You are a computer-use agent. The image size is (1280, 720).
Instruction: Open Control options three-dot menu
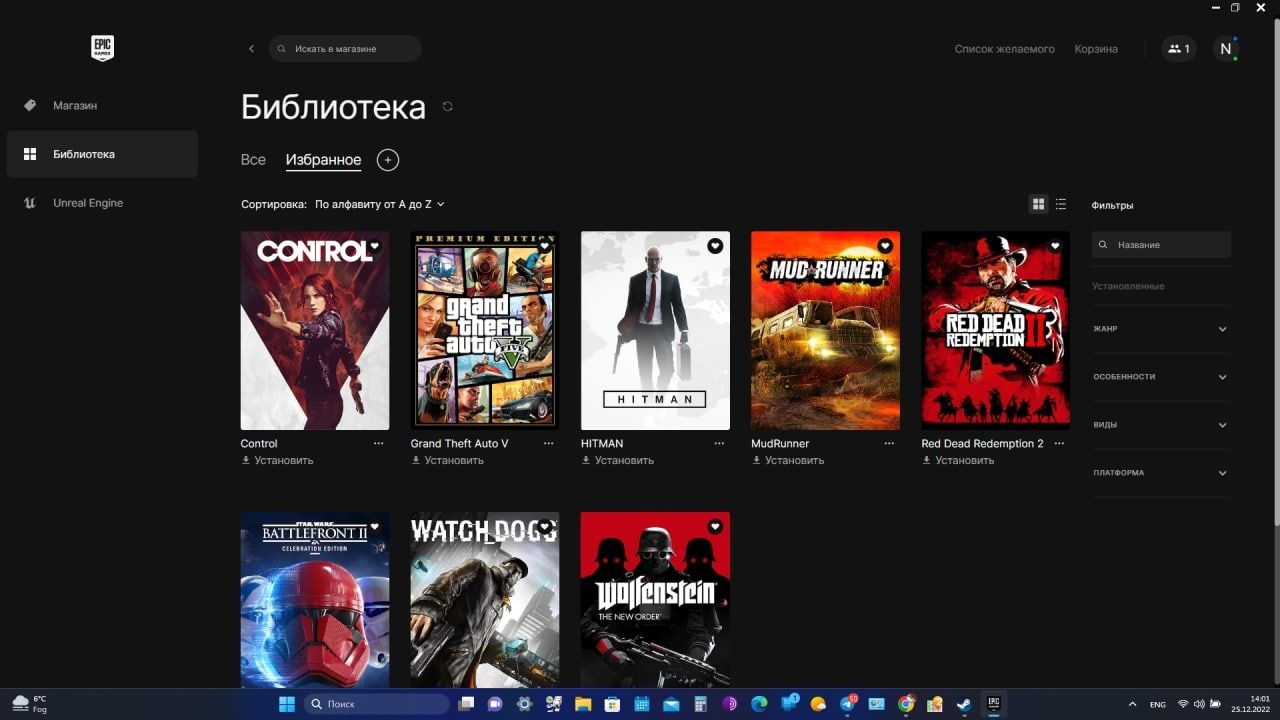(378, 443)
